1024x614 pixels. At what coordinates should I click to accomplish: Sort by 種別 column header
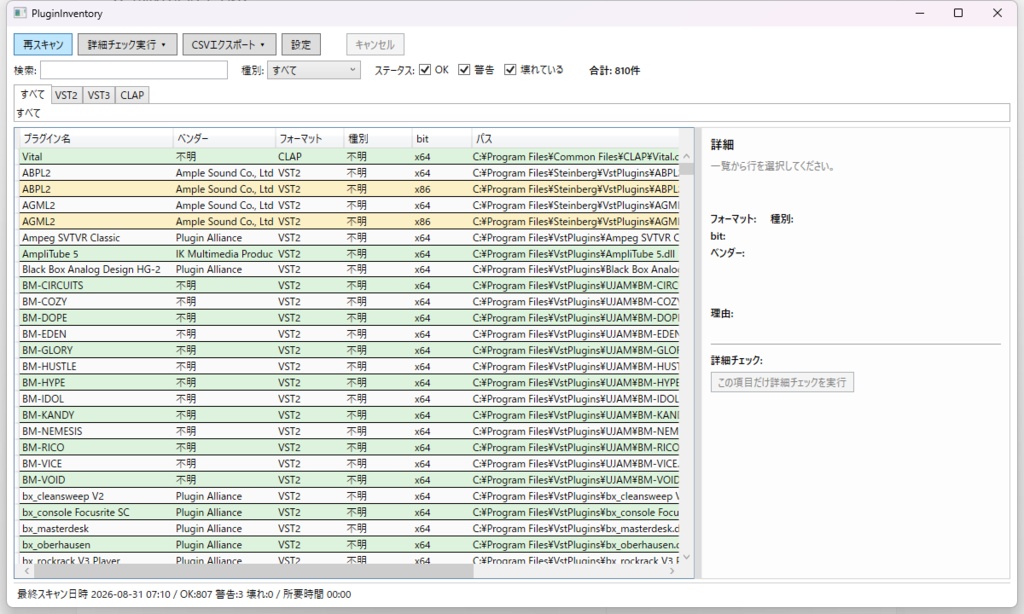pos(378,138)
